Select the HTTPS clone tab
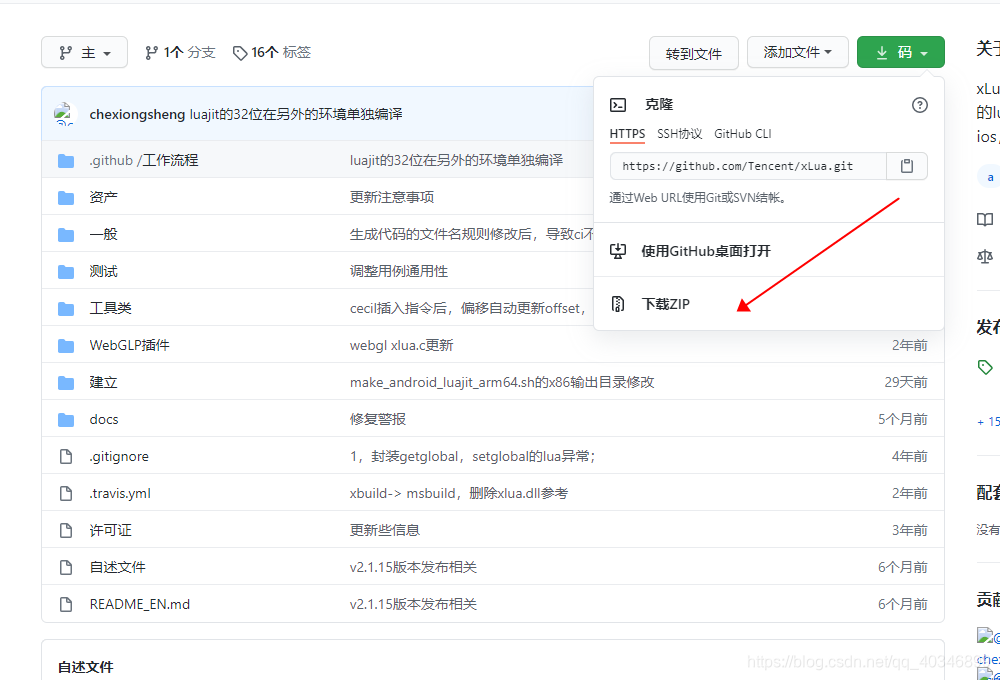The width and height of the screenshot is (1000, 680). tap(627, 134)
